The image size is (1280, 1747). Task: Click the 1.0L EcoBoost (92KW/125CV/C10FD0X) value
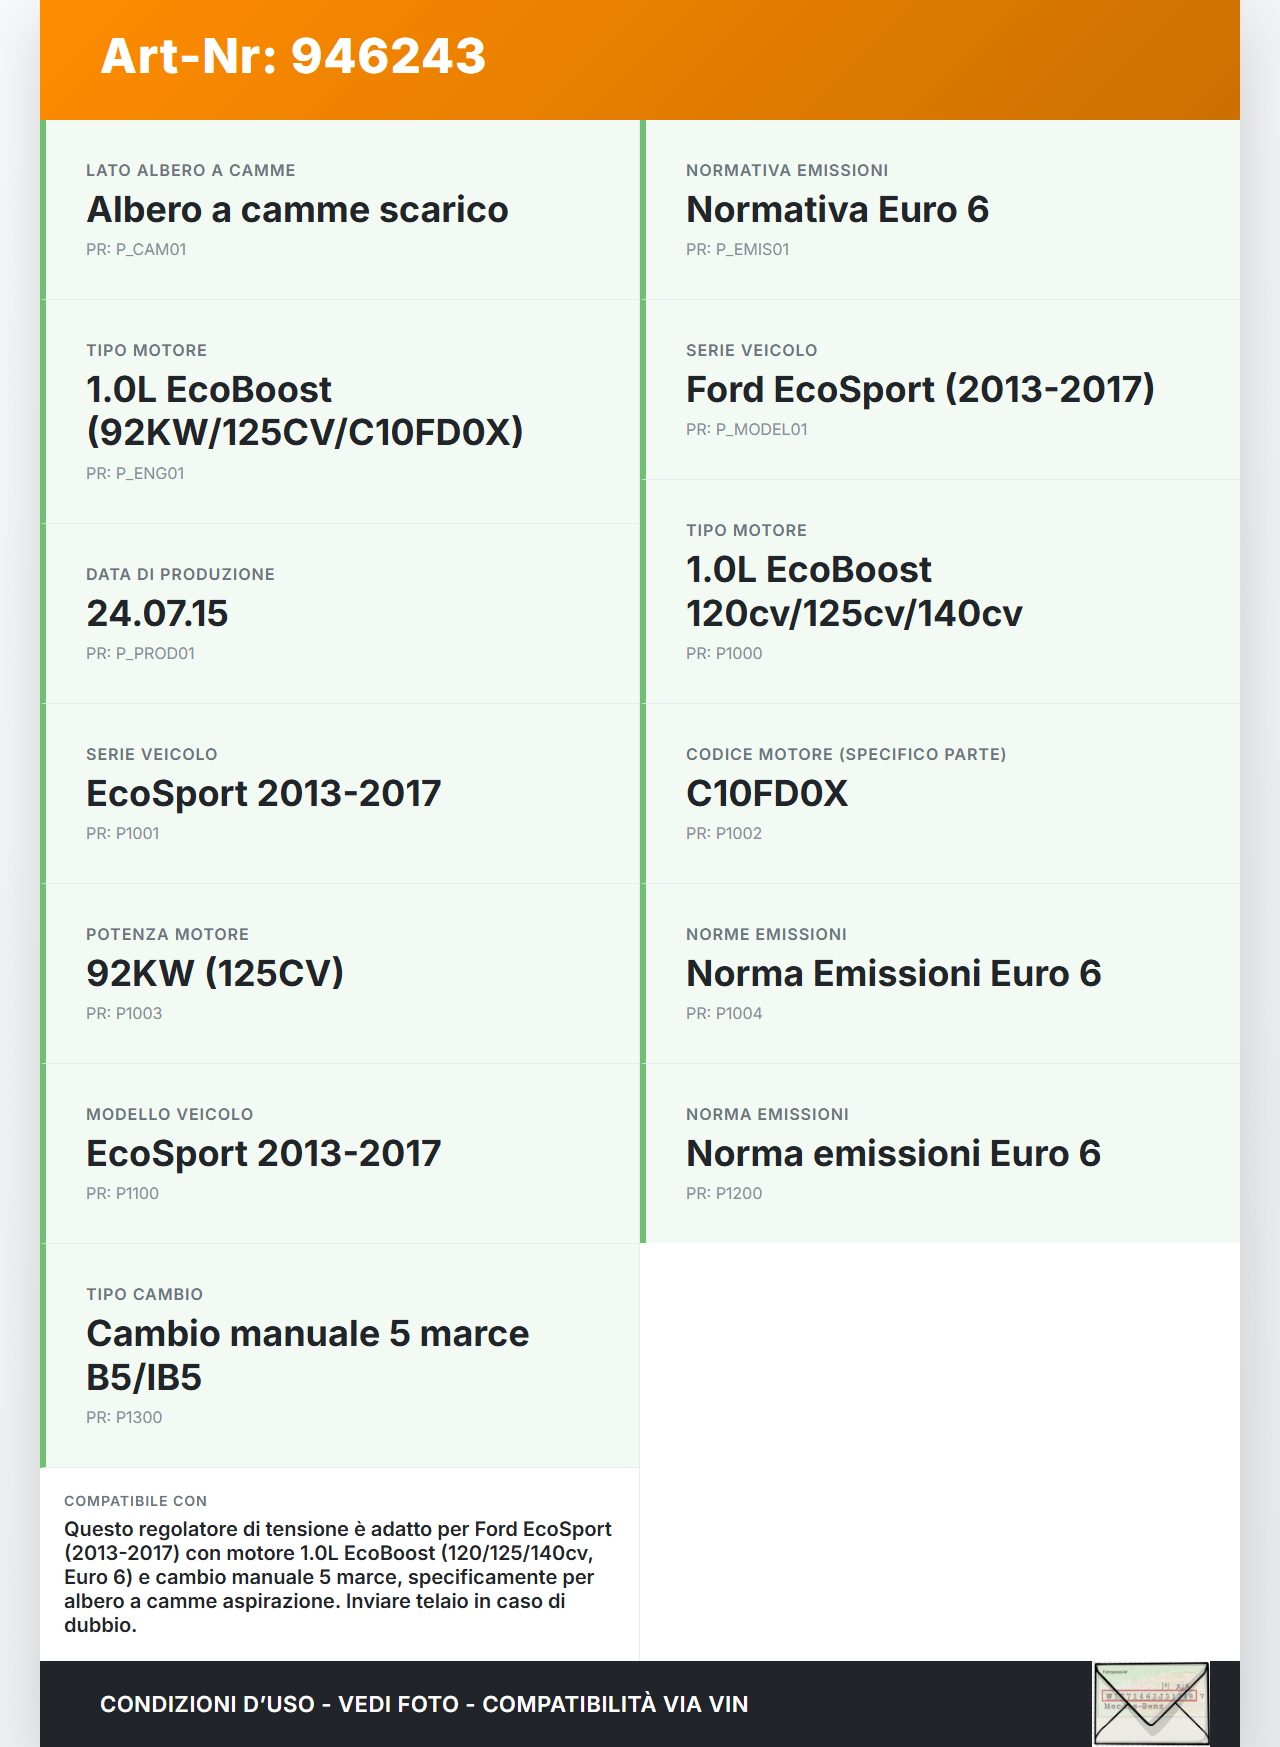304,411
